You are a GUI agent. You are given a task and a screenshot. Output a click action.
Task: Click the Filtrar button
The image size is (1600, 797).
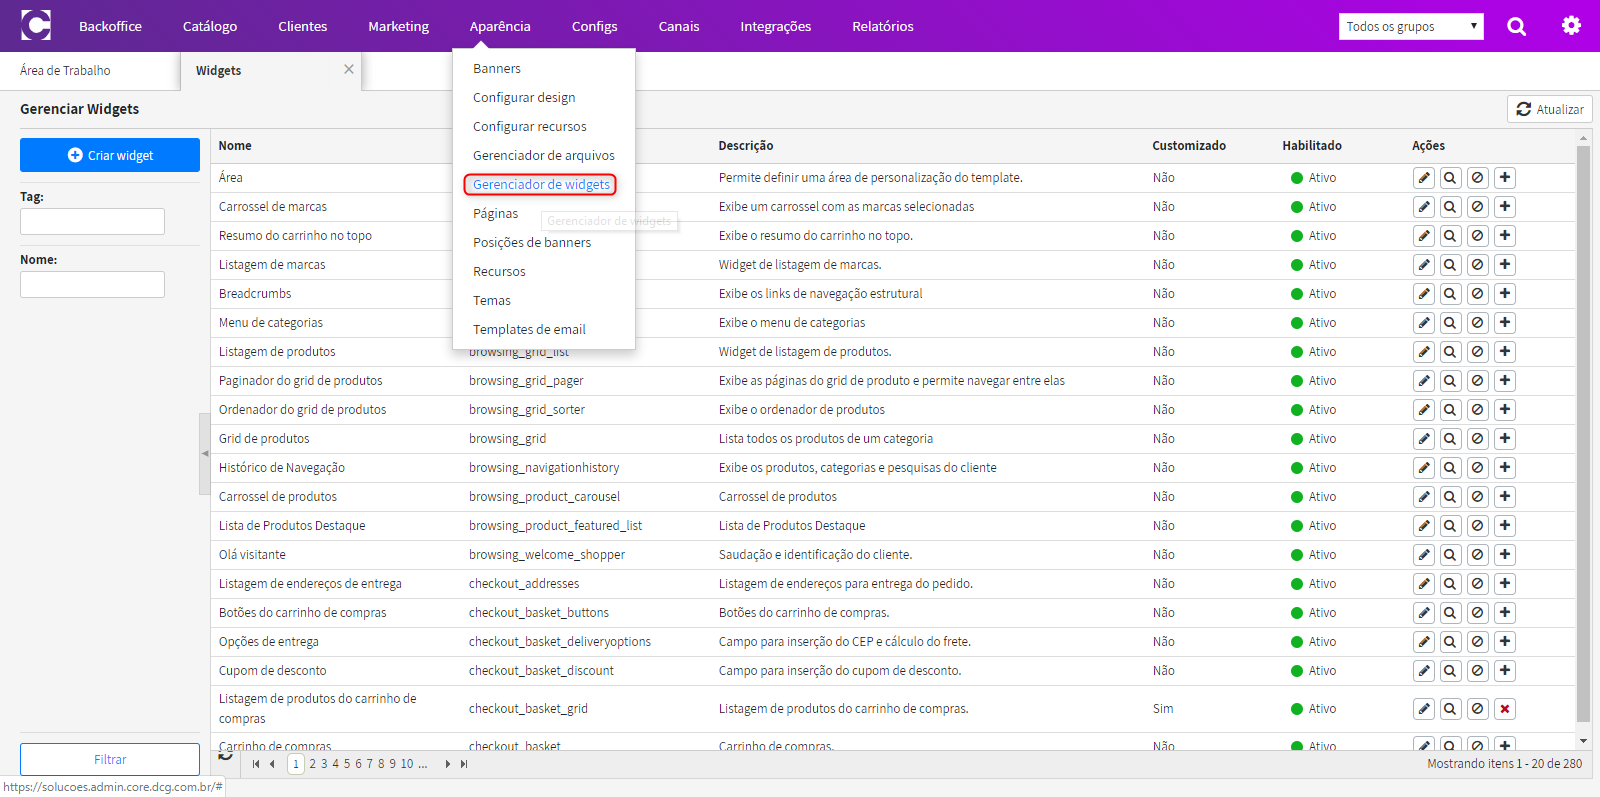(x=110, y=759)
